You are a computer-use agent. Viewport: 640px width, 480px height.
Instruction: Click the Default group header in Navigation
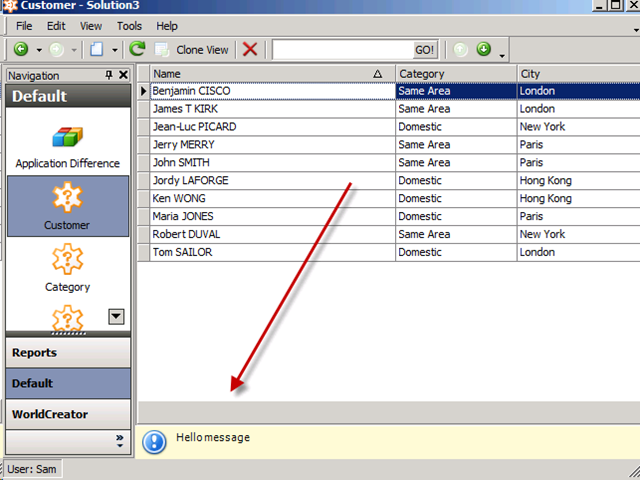[x=68, y=96]
